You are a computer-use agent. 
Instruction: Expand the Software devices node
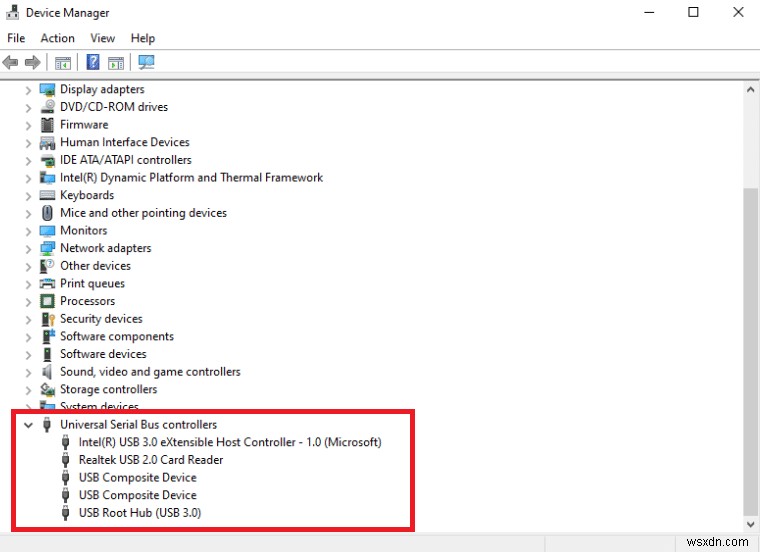pyautogui.click(x=28, y=355)
